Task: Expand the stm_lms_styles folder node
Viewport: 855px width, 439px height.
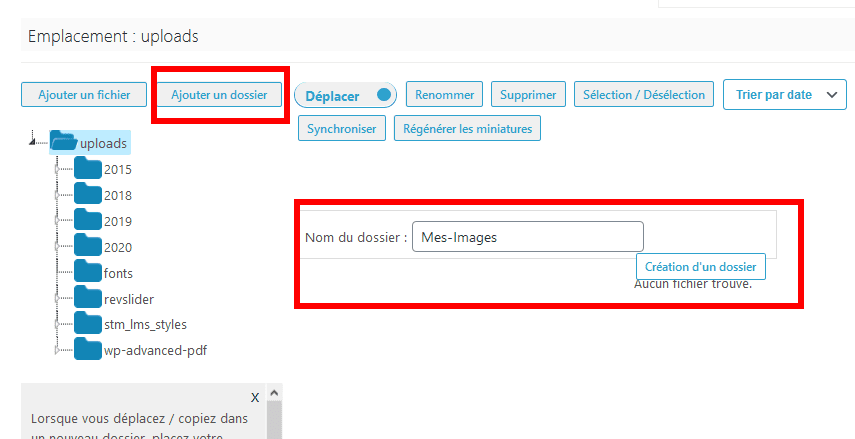Action: 57,324
